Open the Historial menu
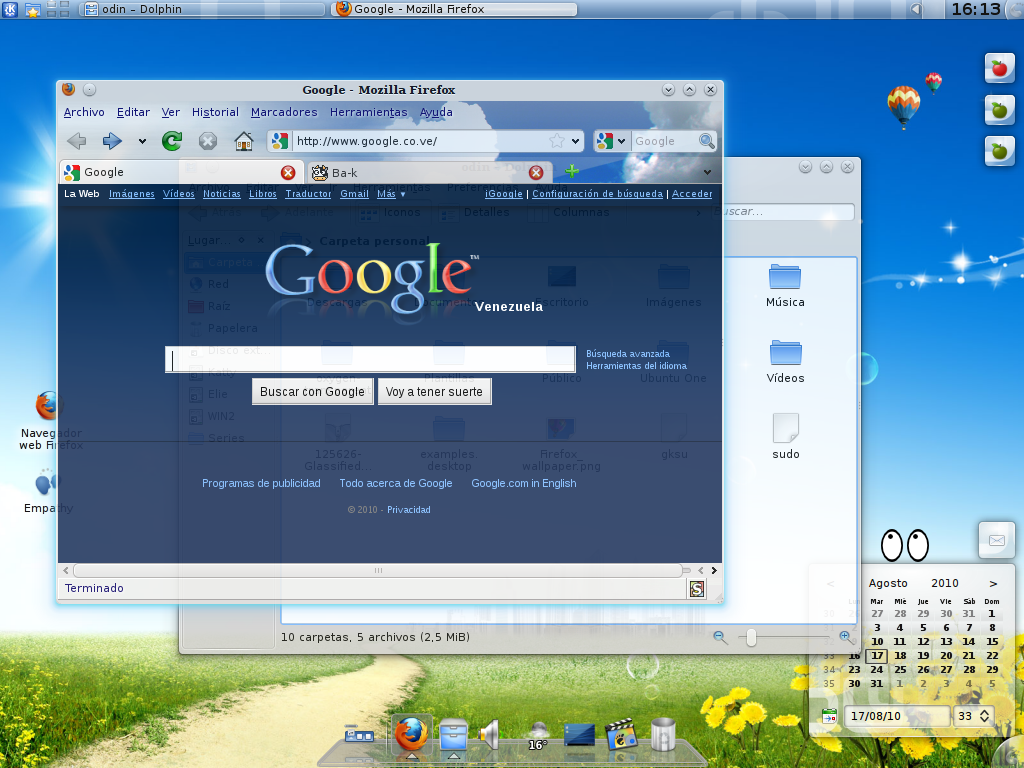1024x768 pixels. tap(215, 112)
